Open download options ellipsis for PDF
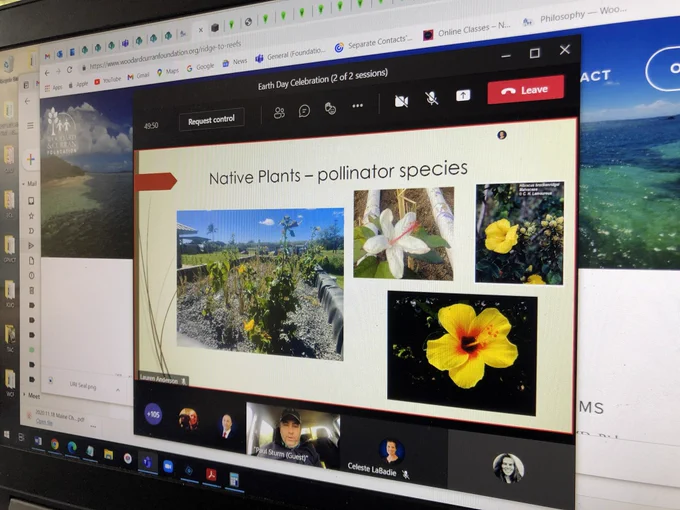680x510 pixels. 93,427
